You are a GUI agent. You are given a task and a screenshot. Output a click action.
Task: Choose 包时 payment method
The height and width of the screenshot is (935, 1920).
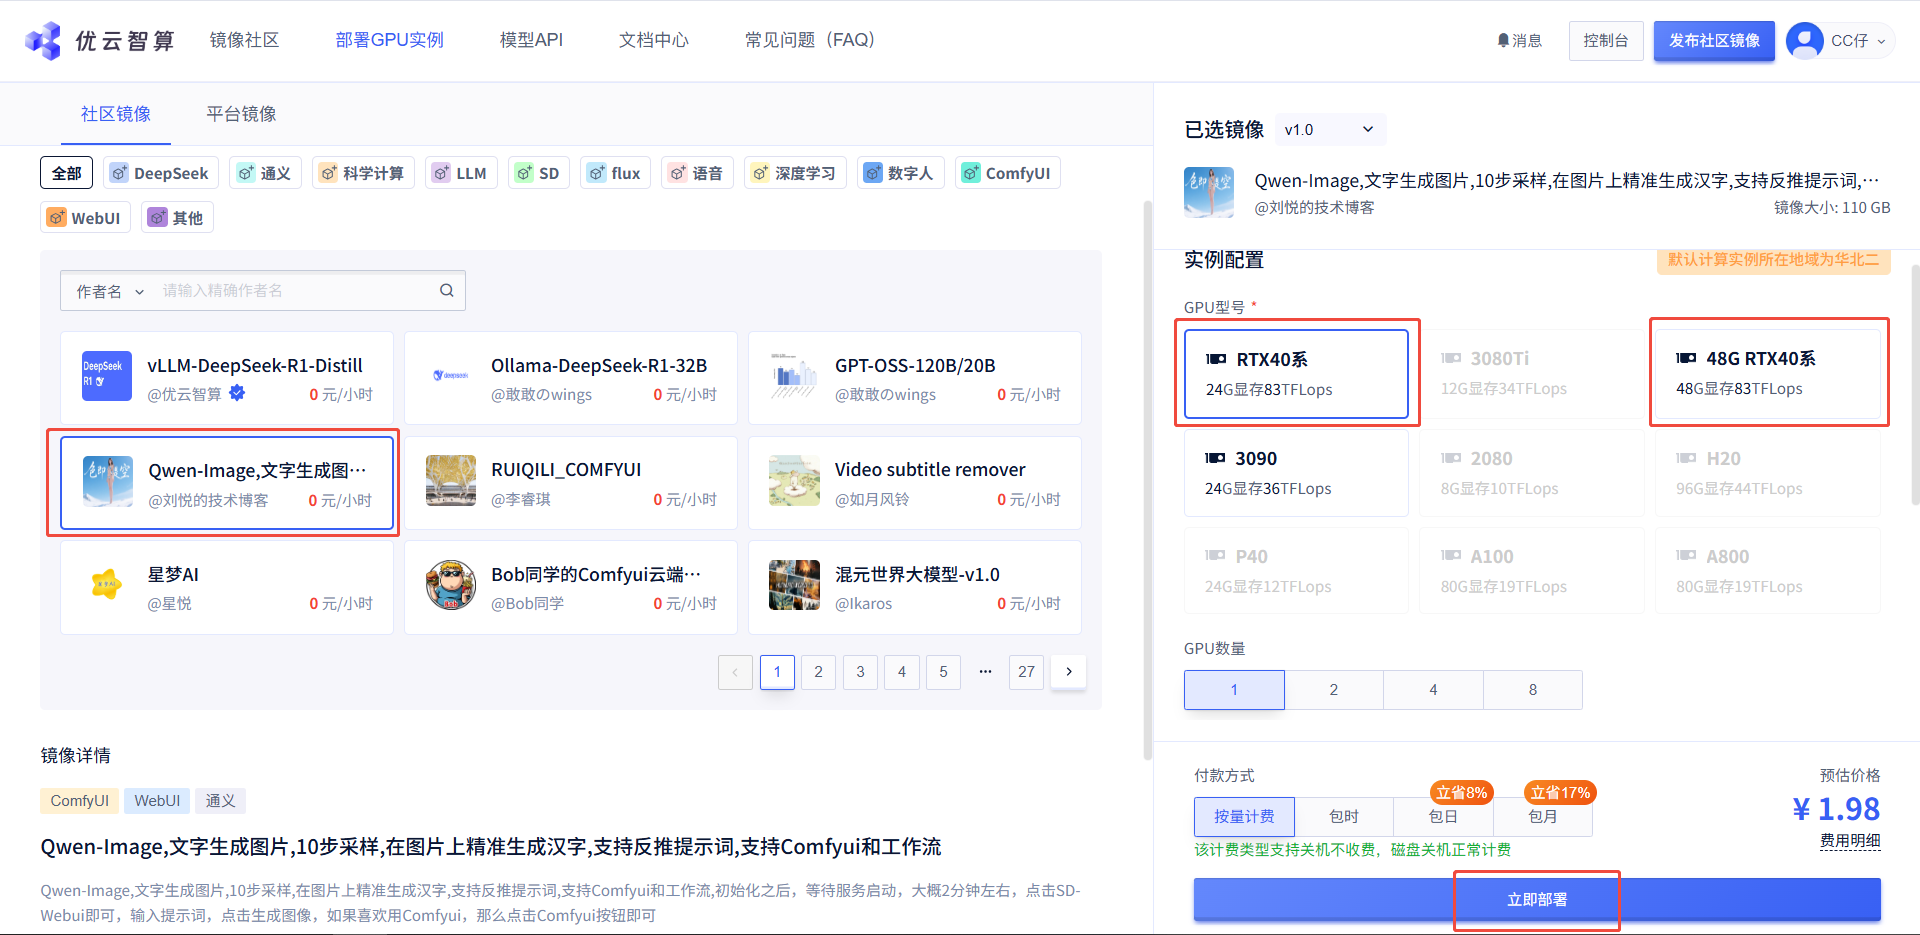1344,817
